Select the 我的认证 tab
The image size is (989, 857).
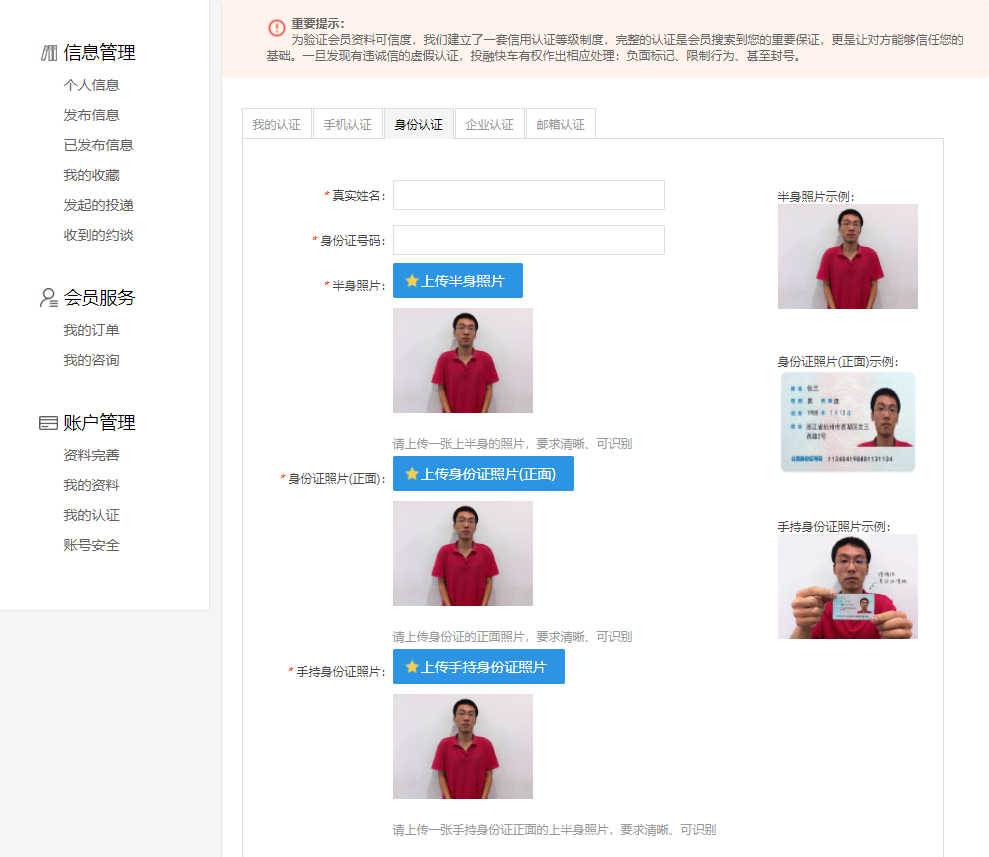pyautogui.click(x=276, y=123)
